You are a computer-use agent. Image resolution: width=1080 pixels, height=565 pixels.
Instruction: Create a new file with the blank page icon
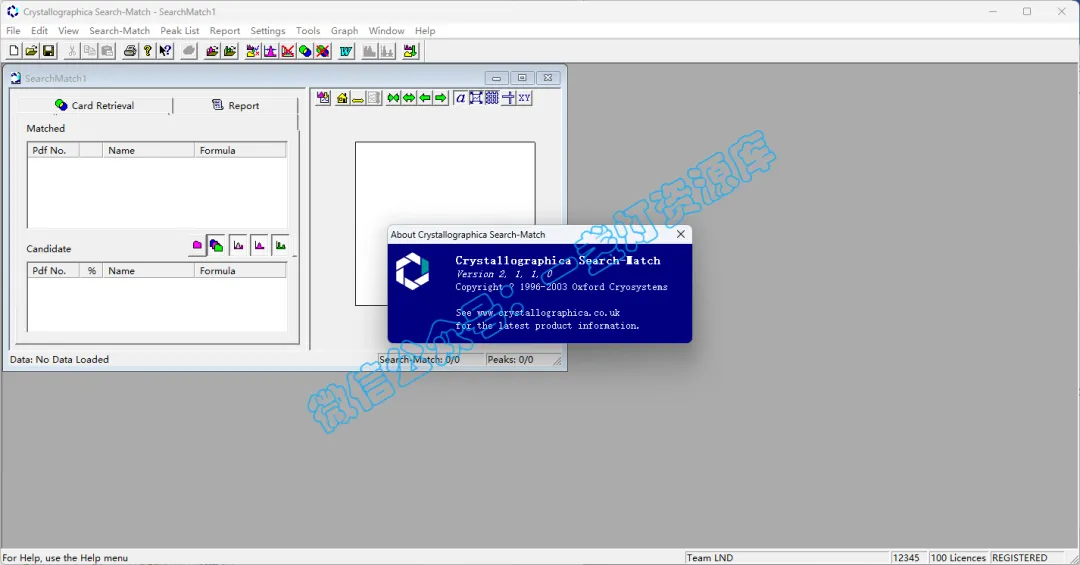pyautogui.click(x=14, y=51)
